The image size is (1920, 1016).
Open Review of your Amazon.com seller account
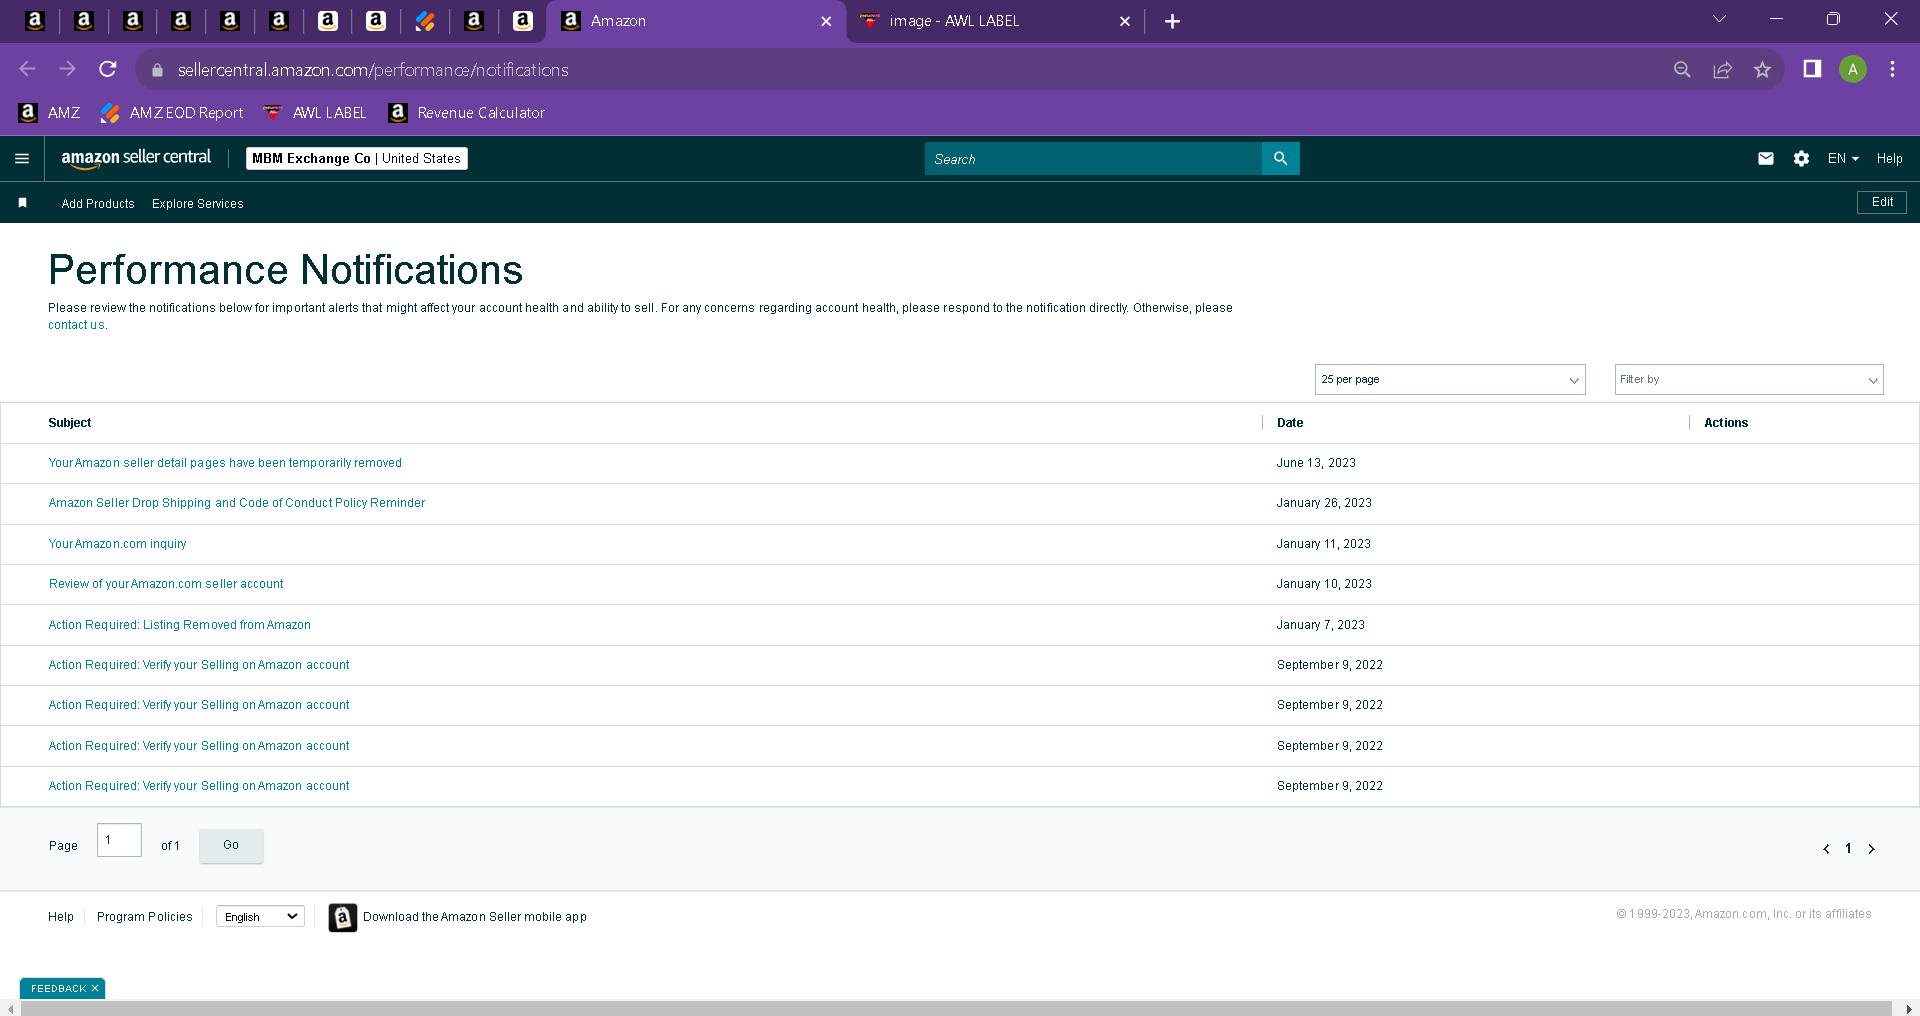tap(166, 584)
